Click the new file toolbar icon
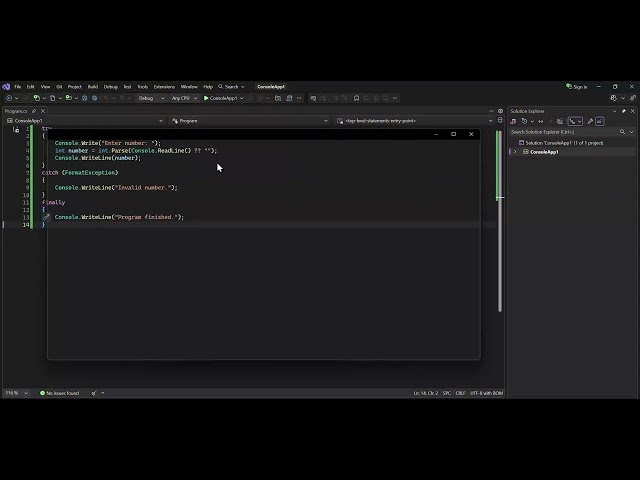The image size is (640, 480). [53, 98]
